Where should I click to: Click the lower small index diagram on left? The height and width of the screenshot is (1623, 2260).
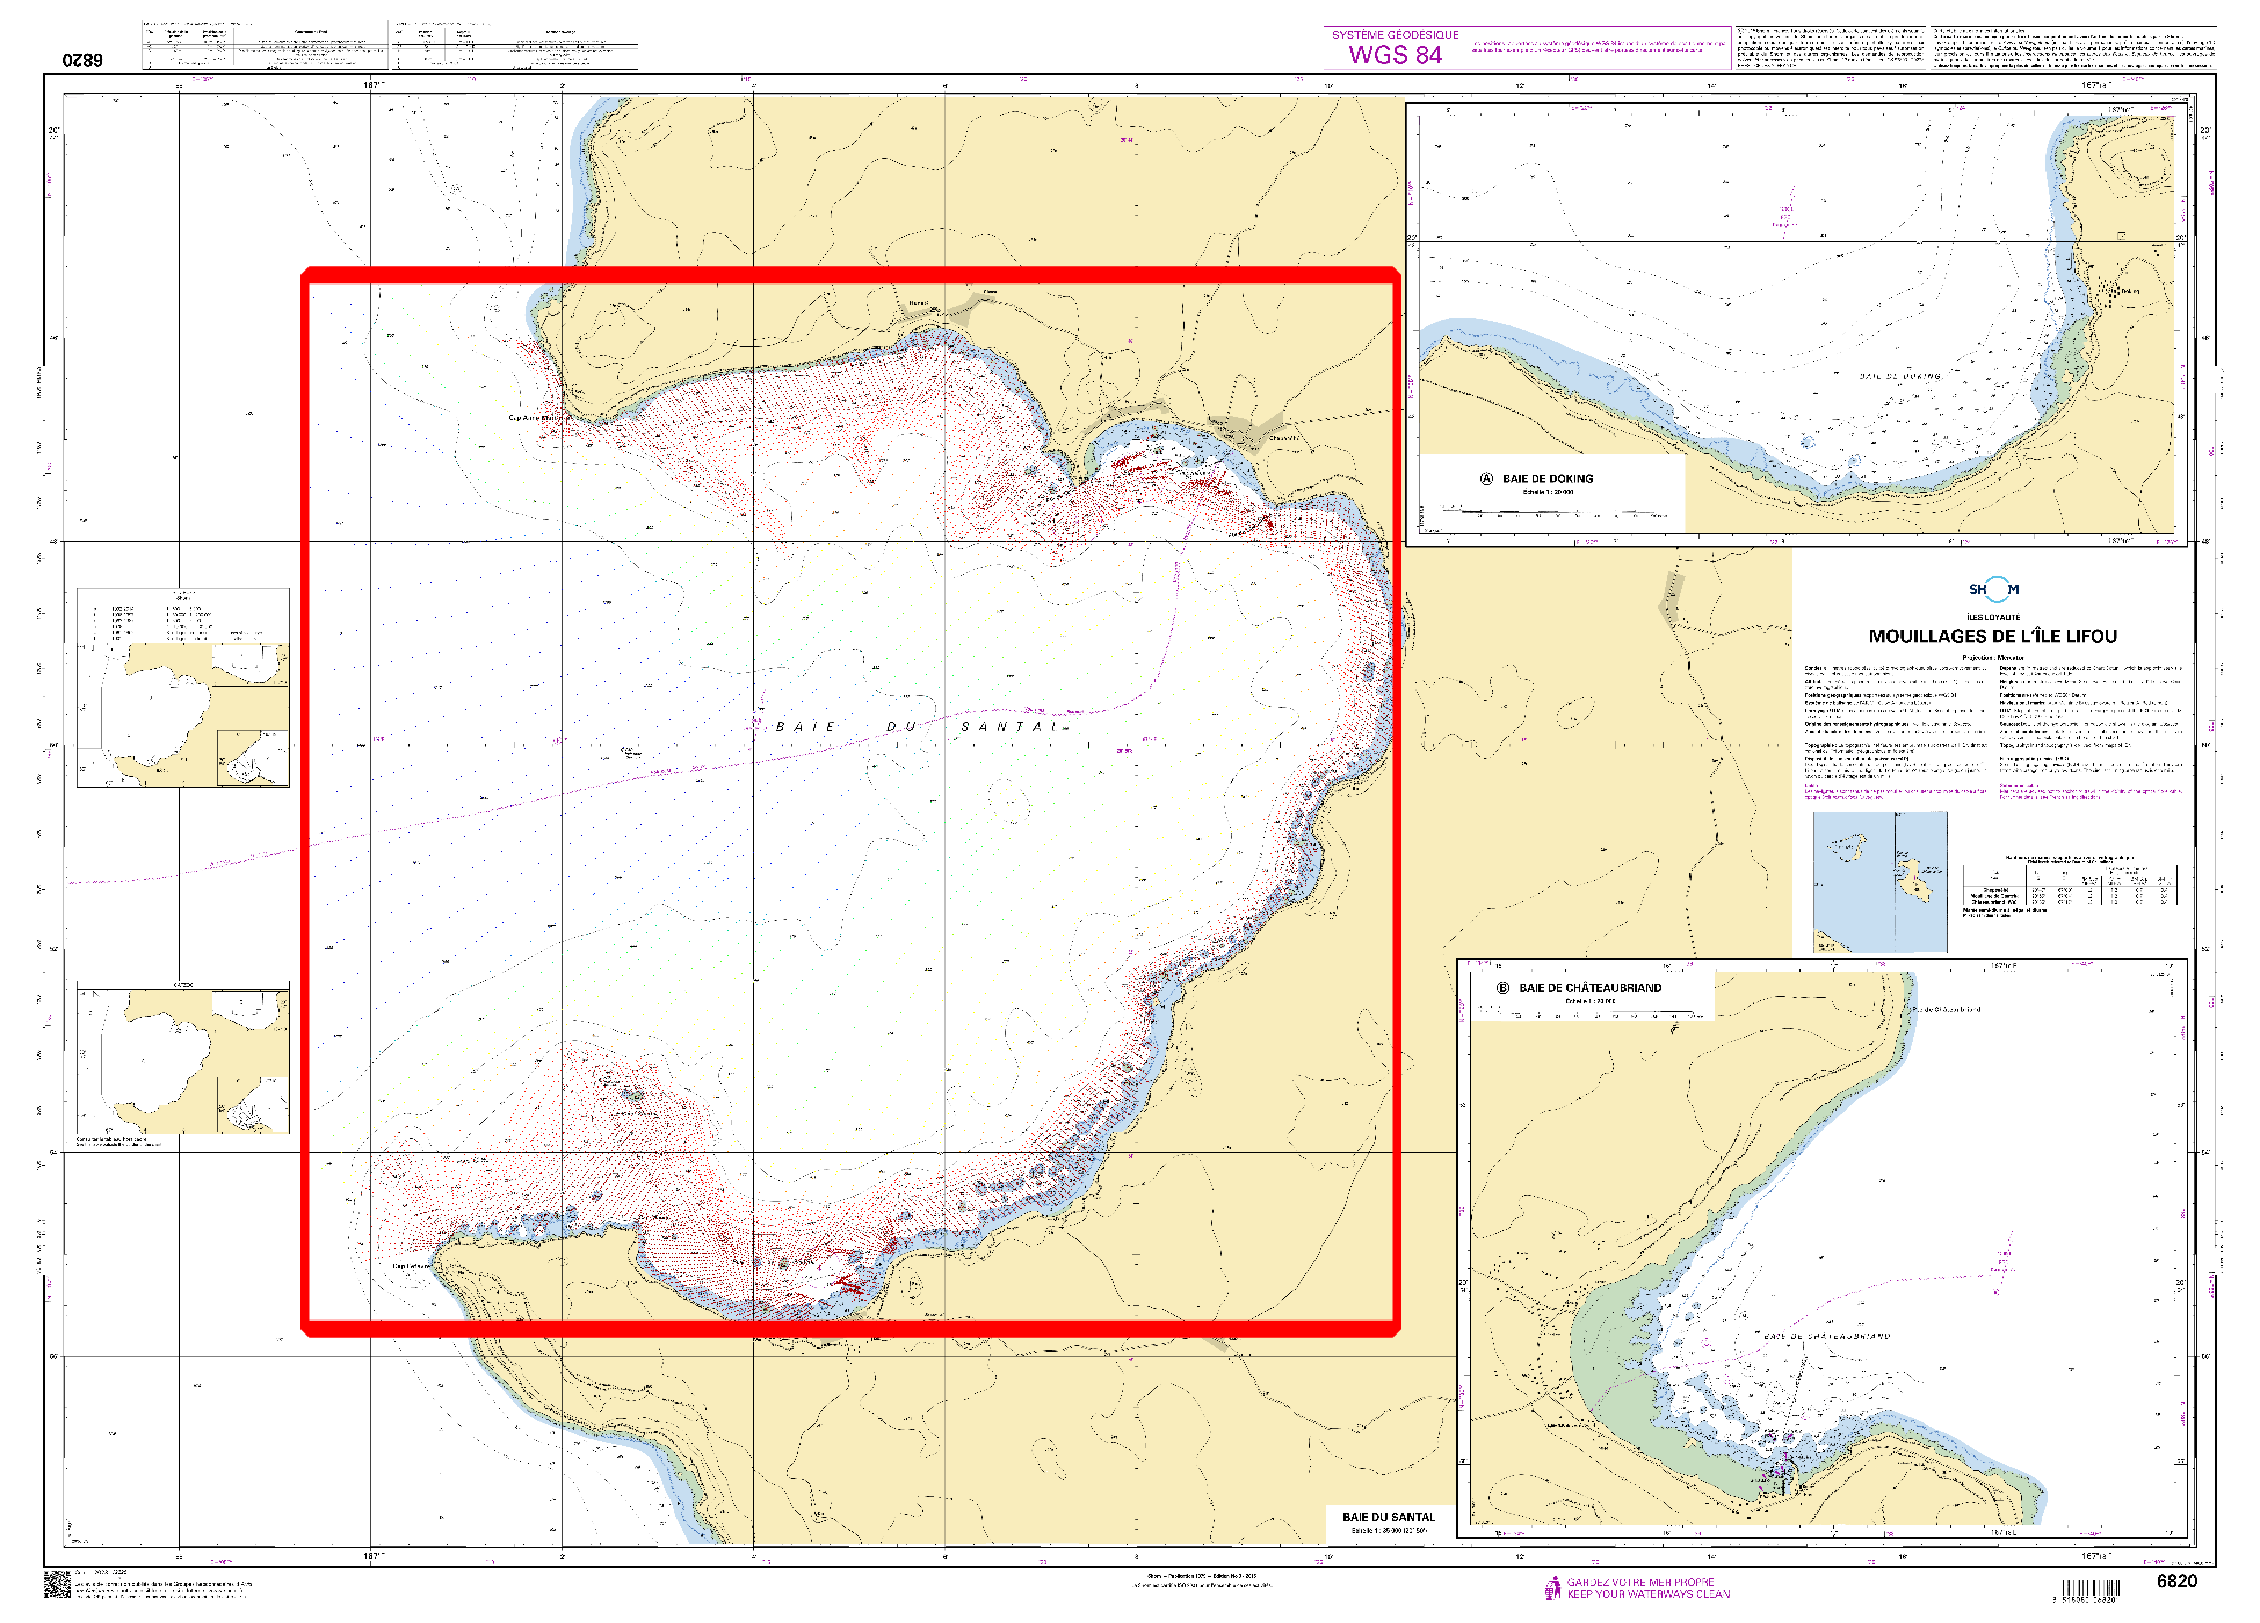[183, 1060]
